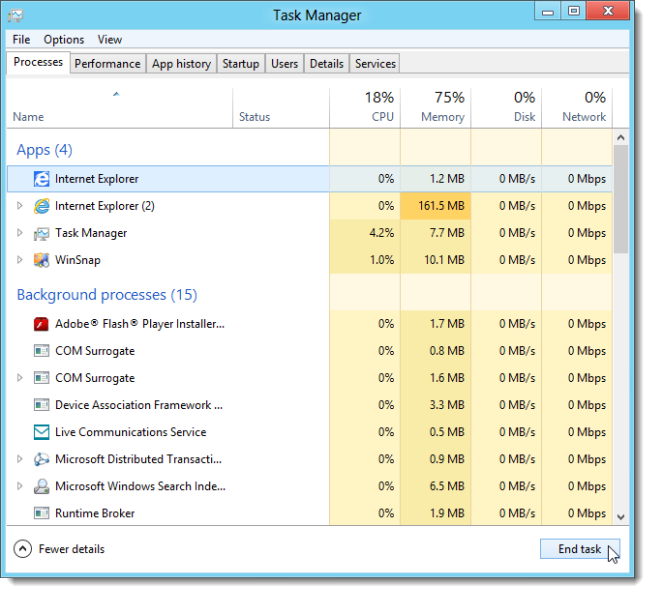Switch to the Details tab
Image resolution: width=650 pixels, height=593 pixels.
327,64
